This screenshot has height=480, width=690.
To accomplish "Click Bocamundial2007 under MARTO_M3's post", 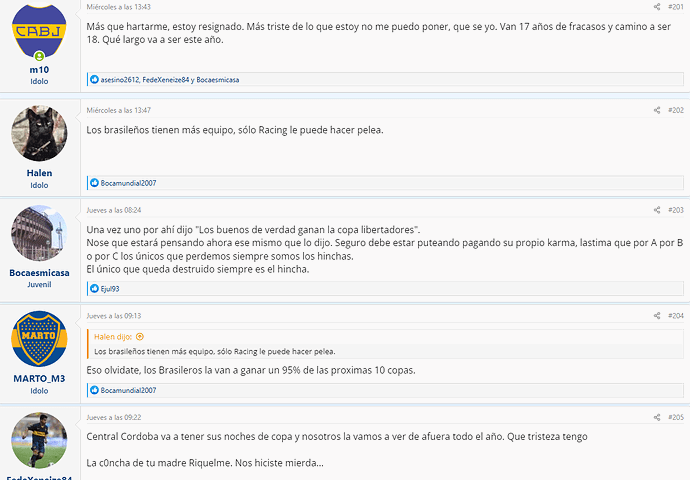I will [128, 390].
